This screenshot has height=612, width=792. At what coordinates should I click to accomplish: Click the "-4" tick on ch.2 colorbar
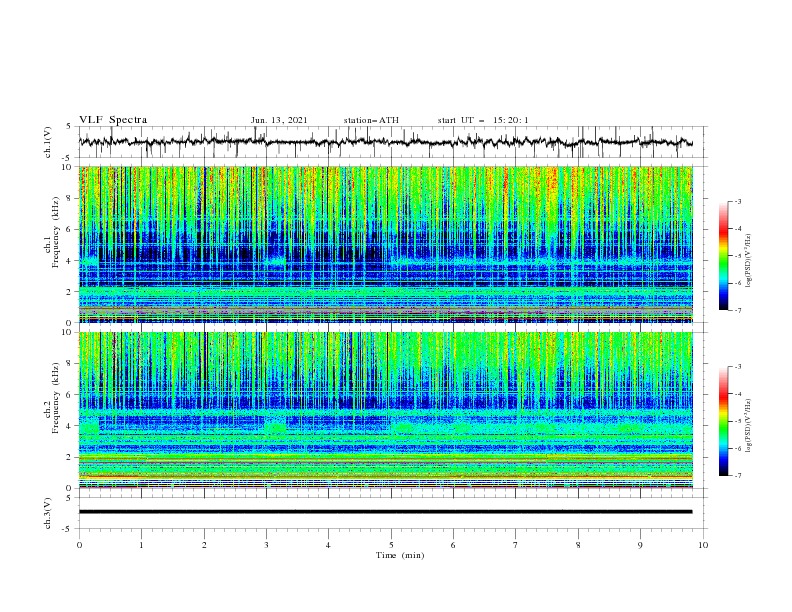pyautogui.click(x=737, y=394)
